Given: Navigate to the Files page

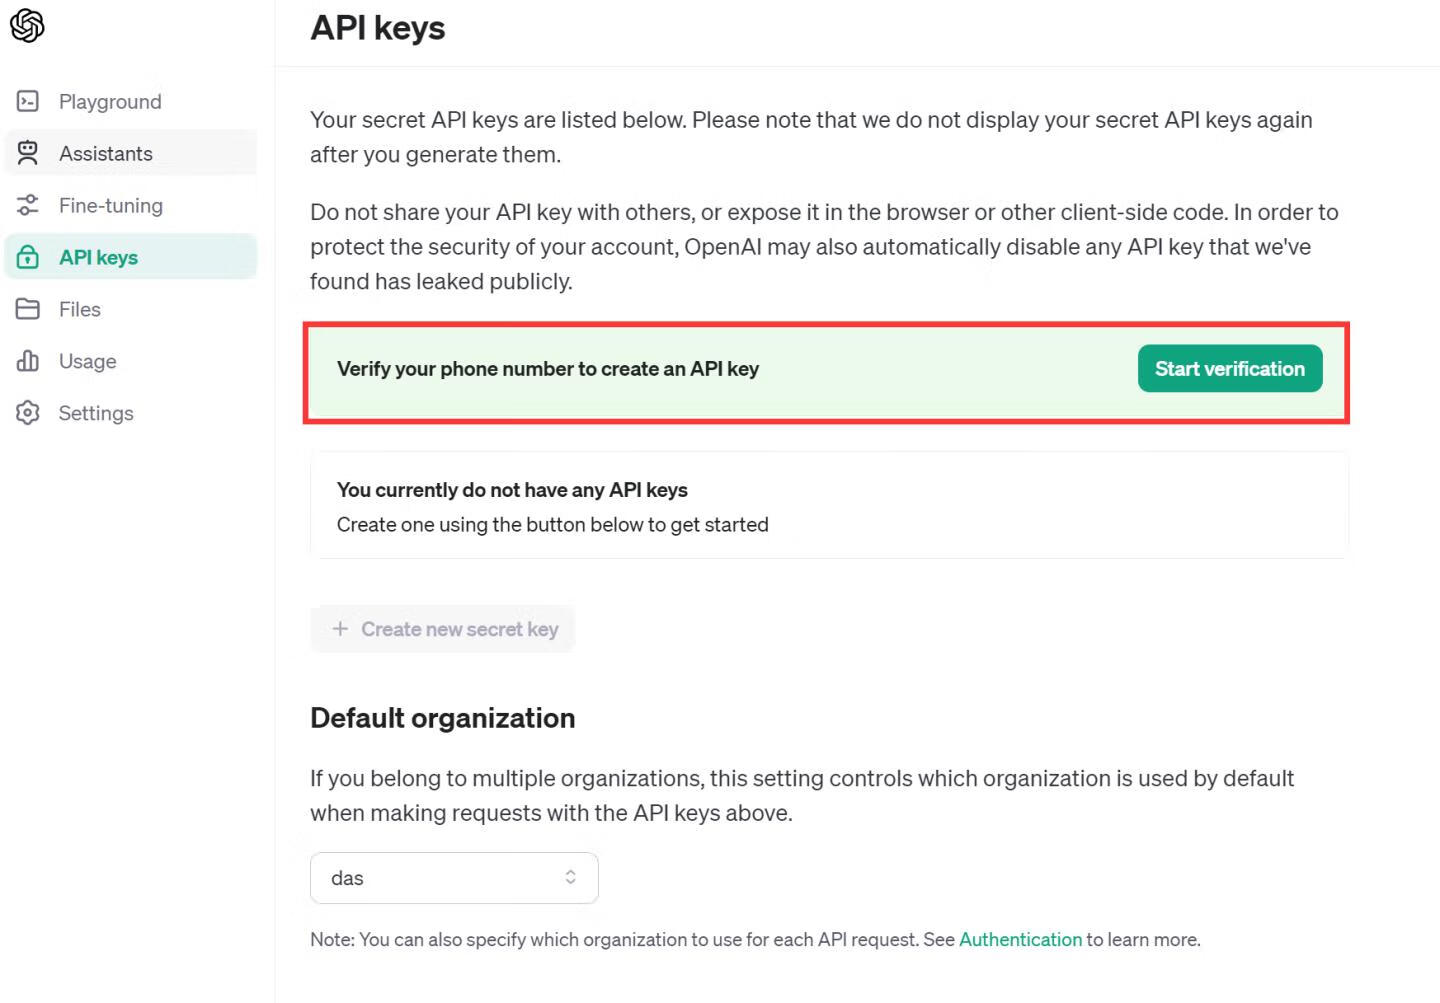Looking at the screenshot, I should click(80, 309).
